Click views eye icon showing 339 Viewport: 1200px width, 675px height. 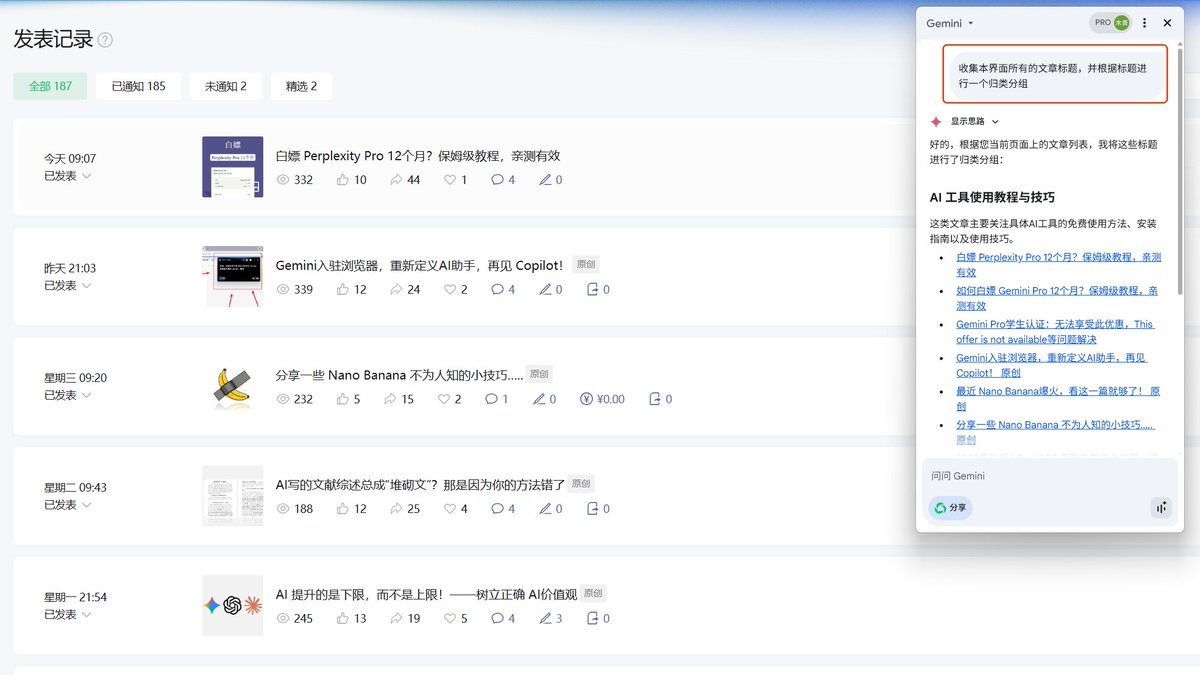tap(282, 290)
